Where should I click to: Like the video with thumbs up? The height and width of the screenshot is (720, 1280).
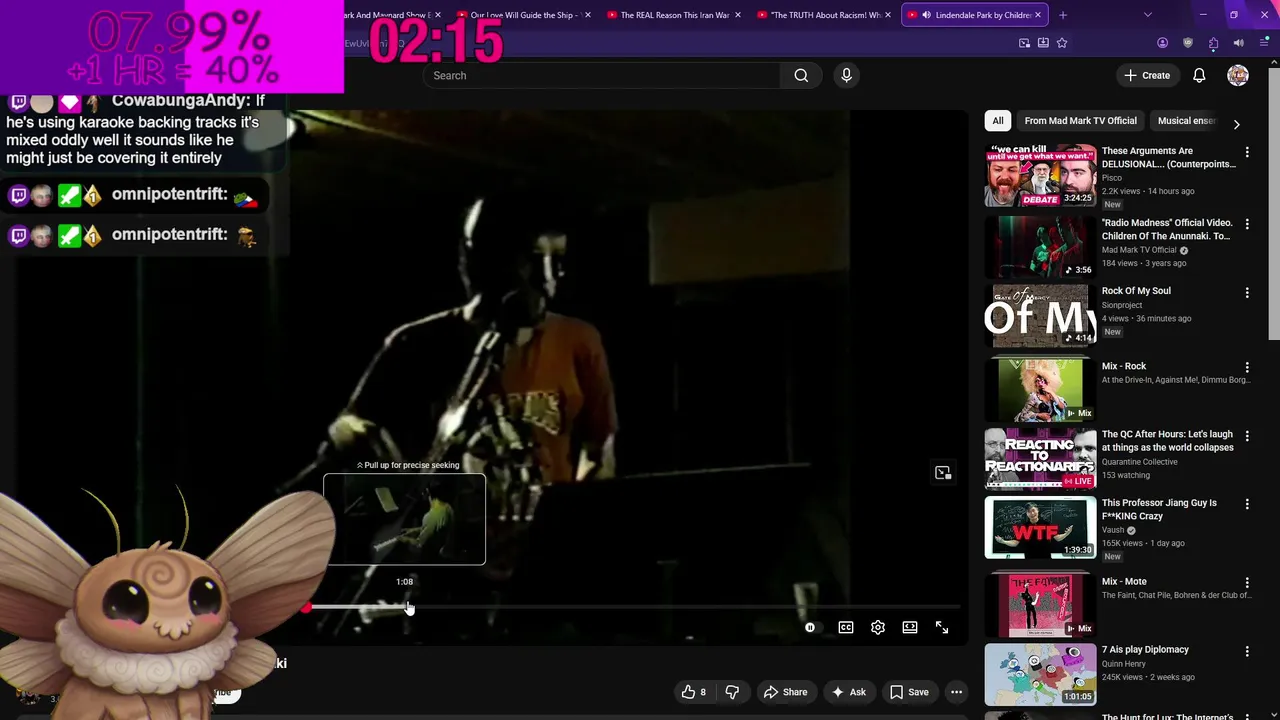[694, 692]
